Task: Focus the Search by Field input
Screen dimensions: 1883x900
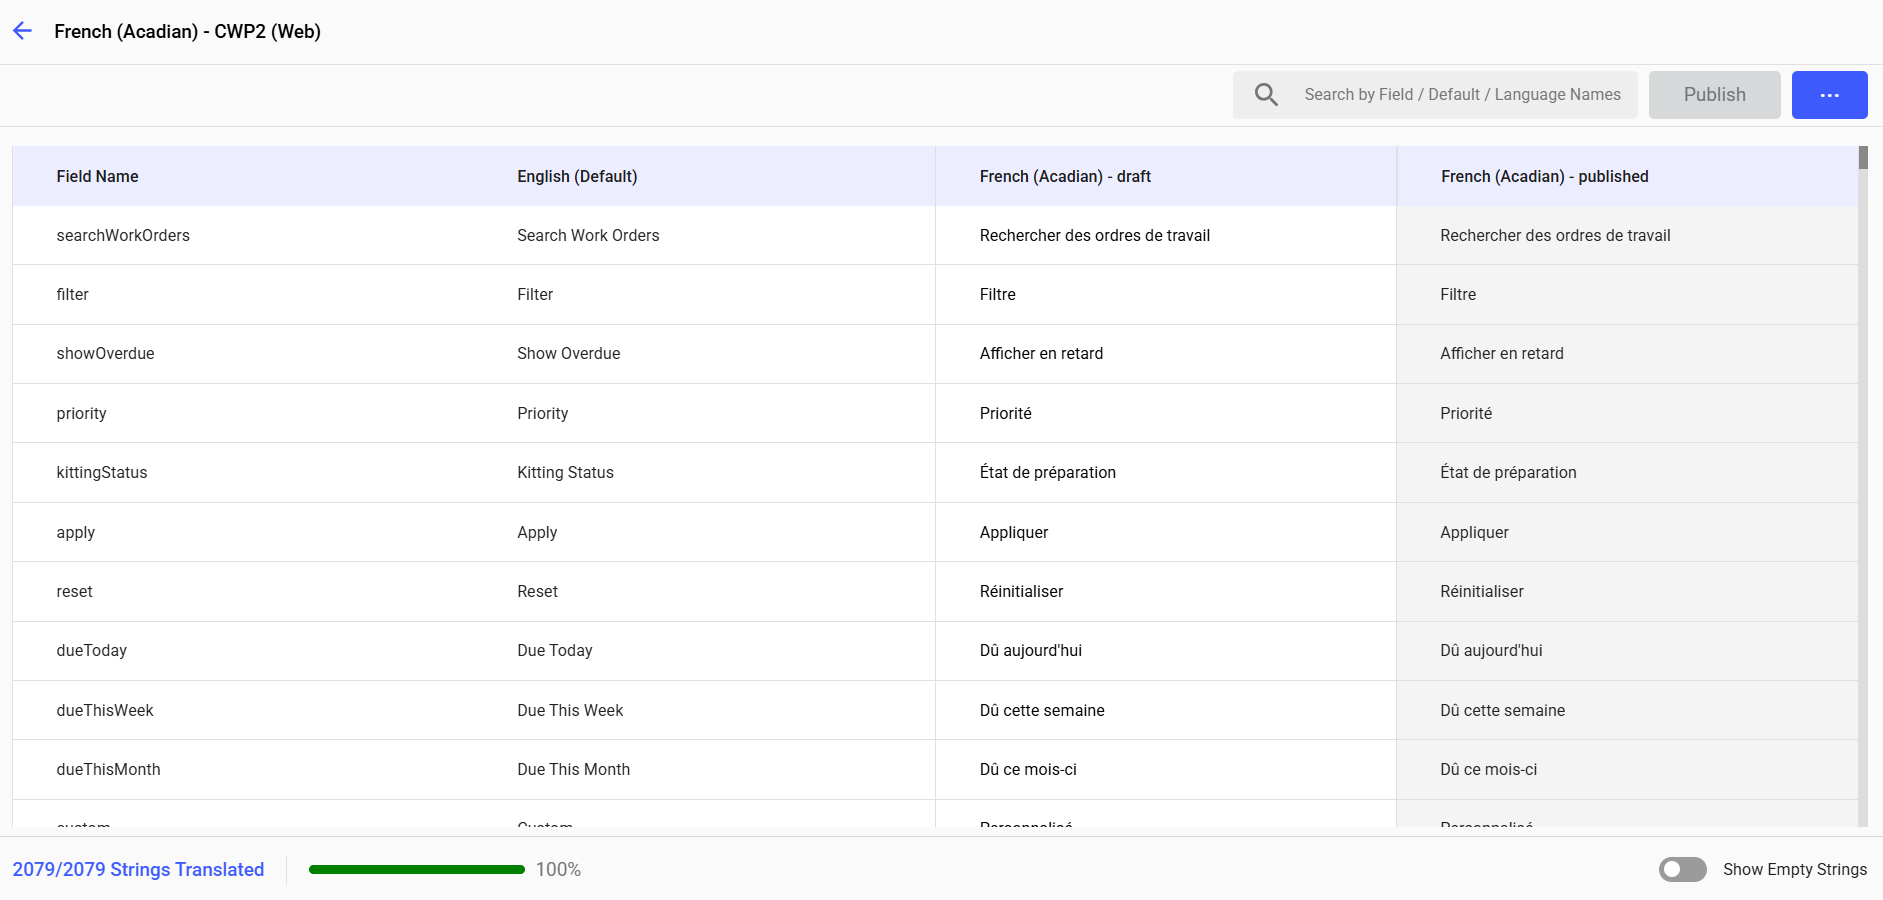Action: [1462, 95]
